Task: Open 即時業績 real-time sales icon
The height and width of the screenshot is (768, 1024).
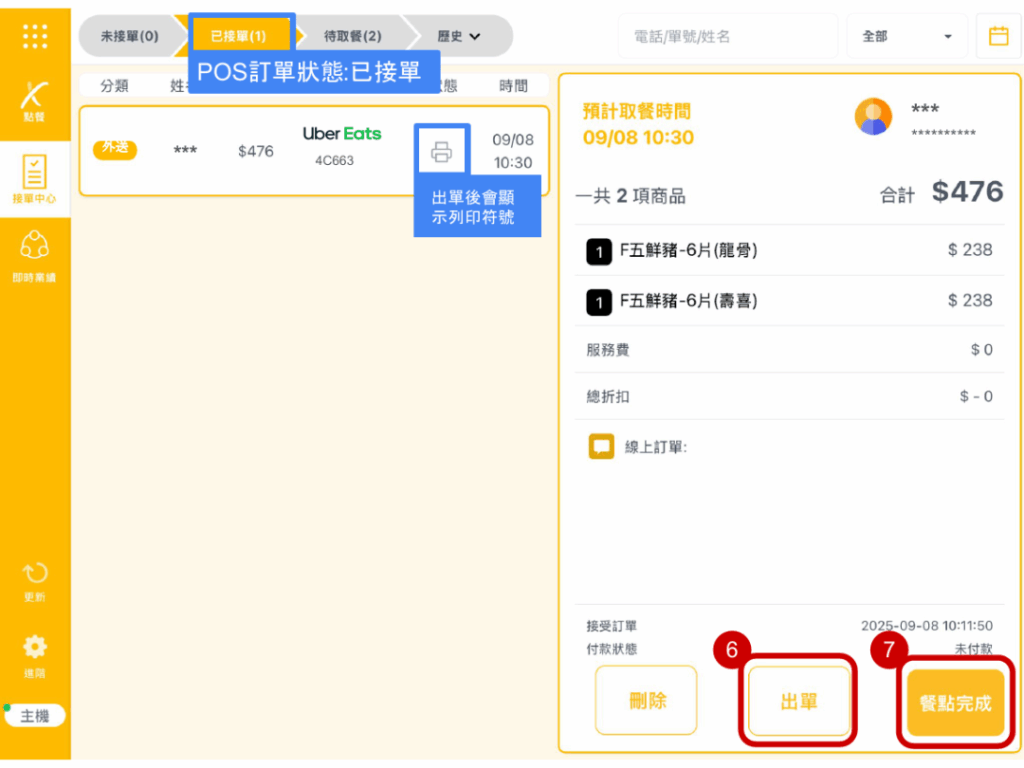Action: 35,254
